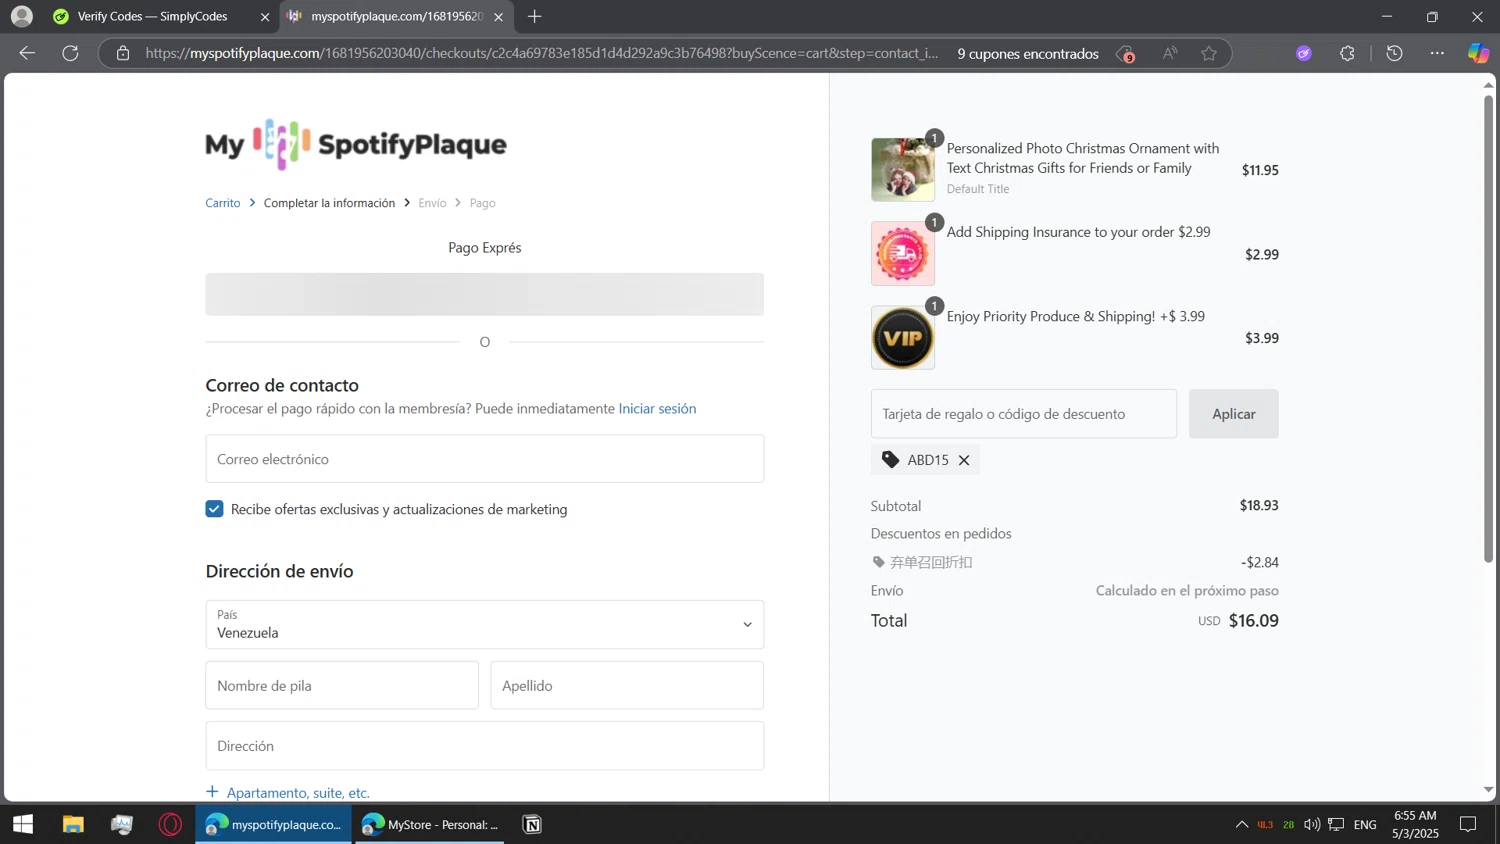
Task: Click the scrollbar down arrow
Action: (1488, 790)
